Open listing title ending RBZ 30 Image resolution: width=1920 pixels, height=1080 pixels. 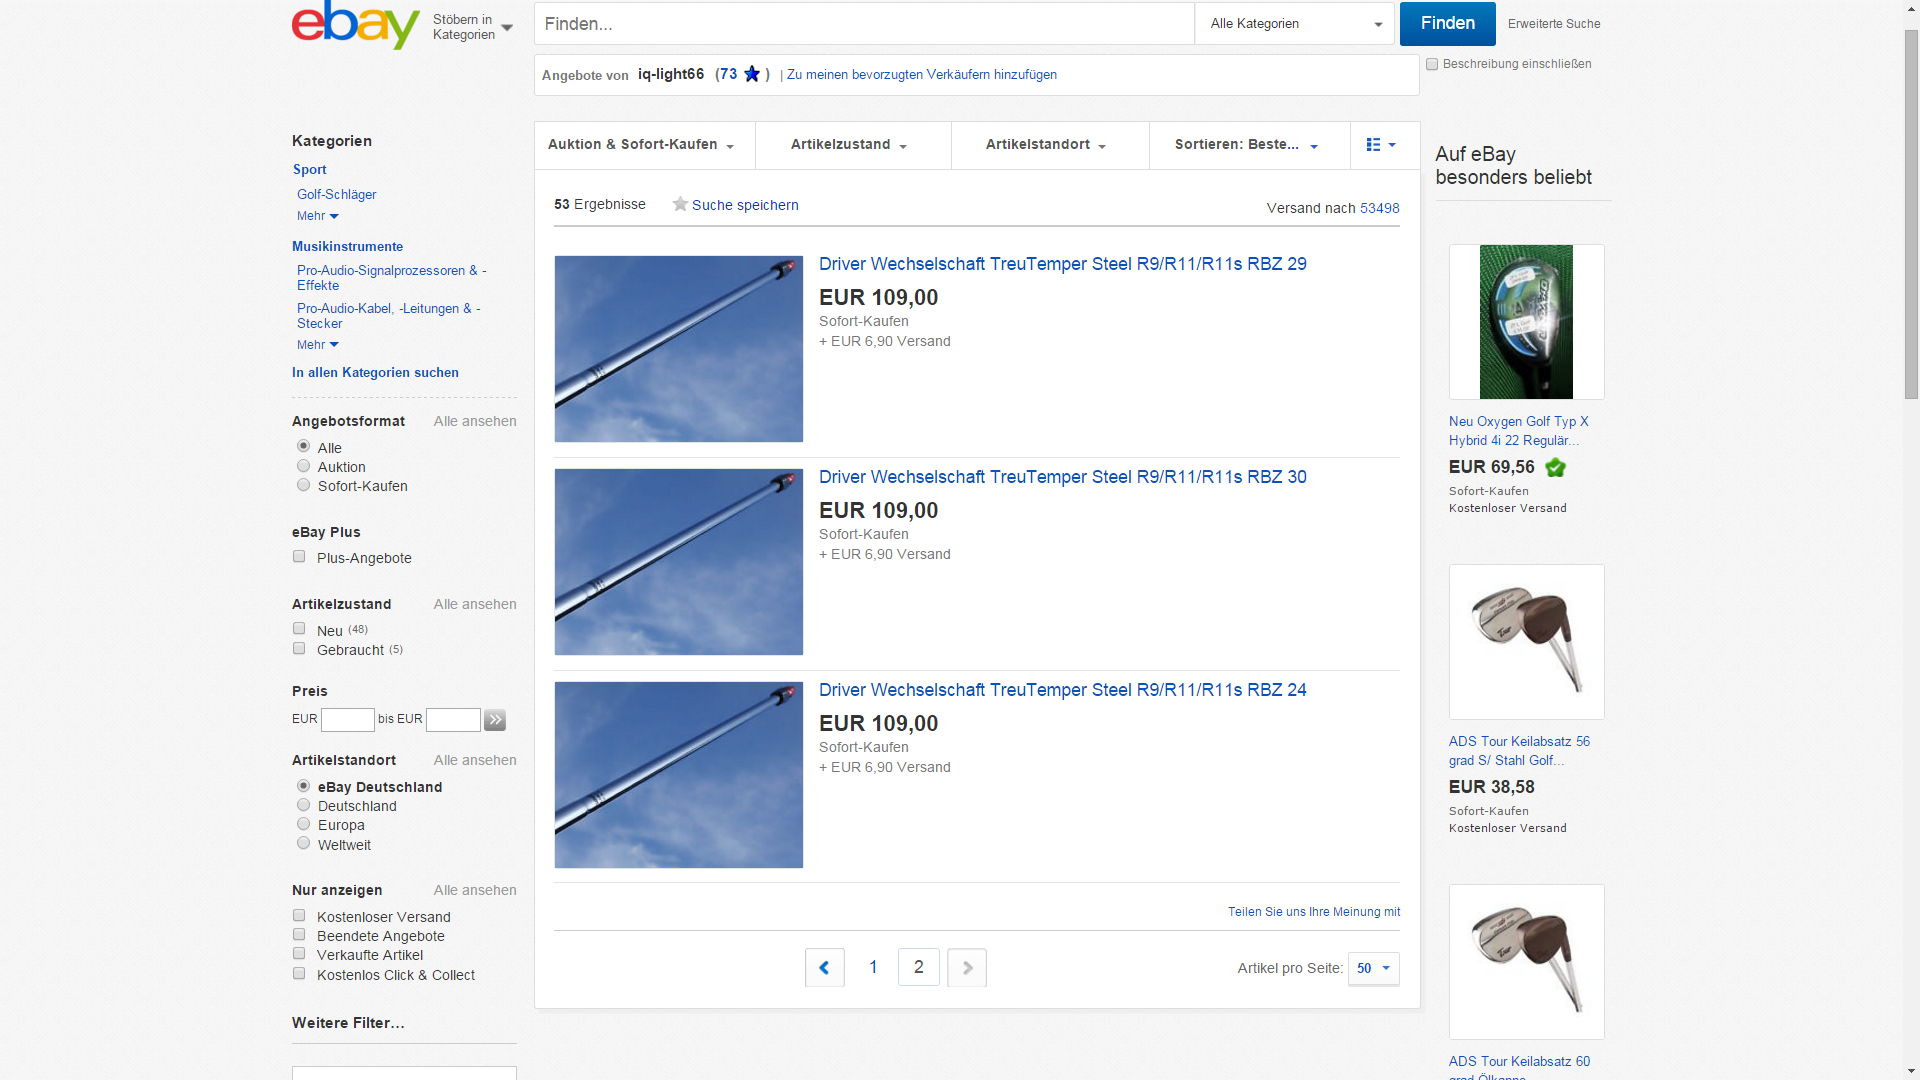(1063, 477)
